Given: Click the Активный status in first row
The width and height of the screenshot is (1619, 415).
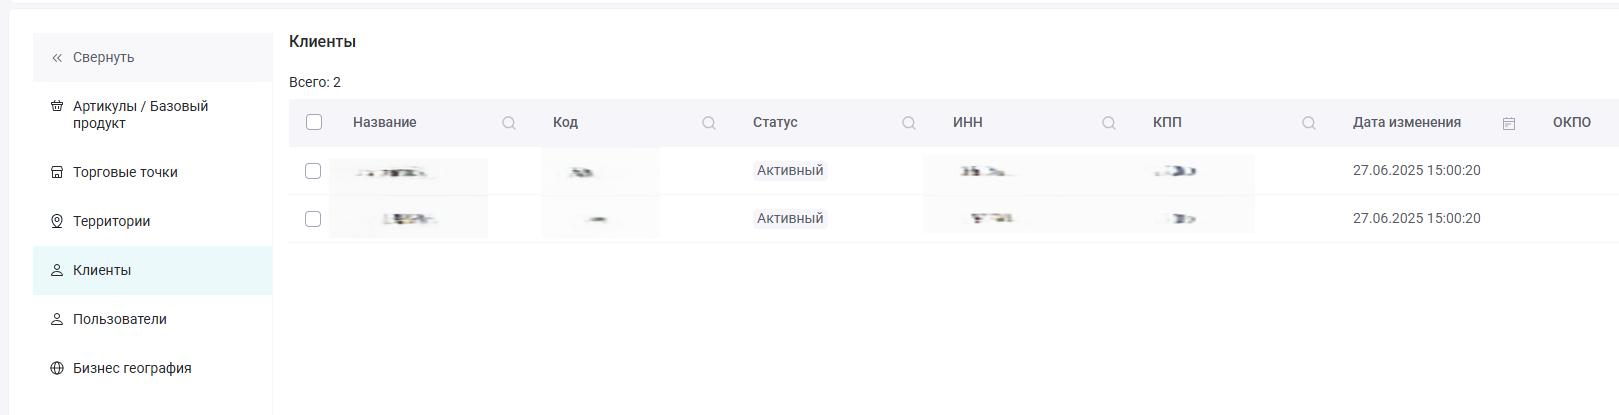Looking at the screenshot, I should (790, 170).
